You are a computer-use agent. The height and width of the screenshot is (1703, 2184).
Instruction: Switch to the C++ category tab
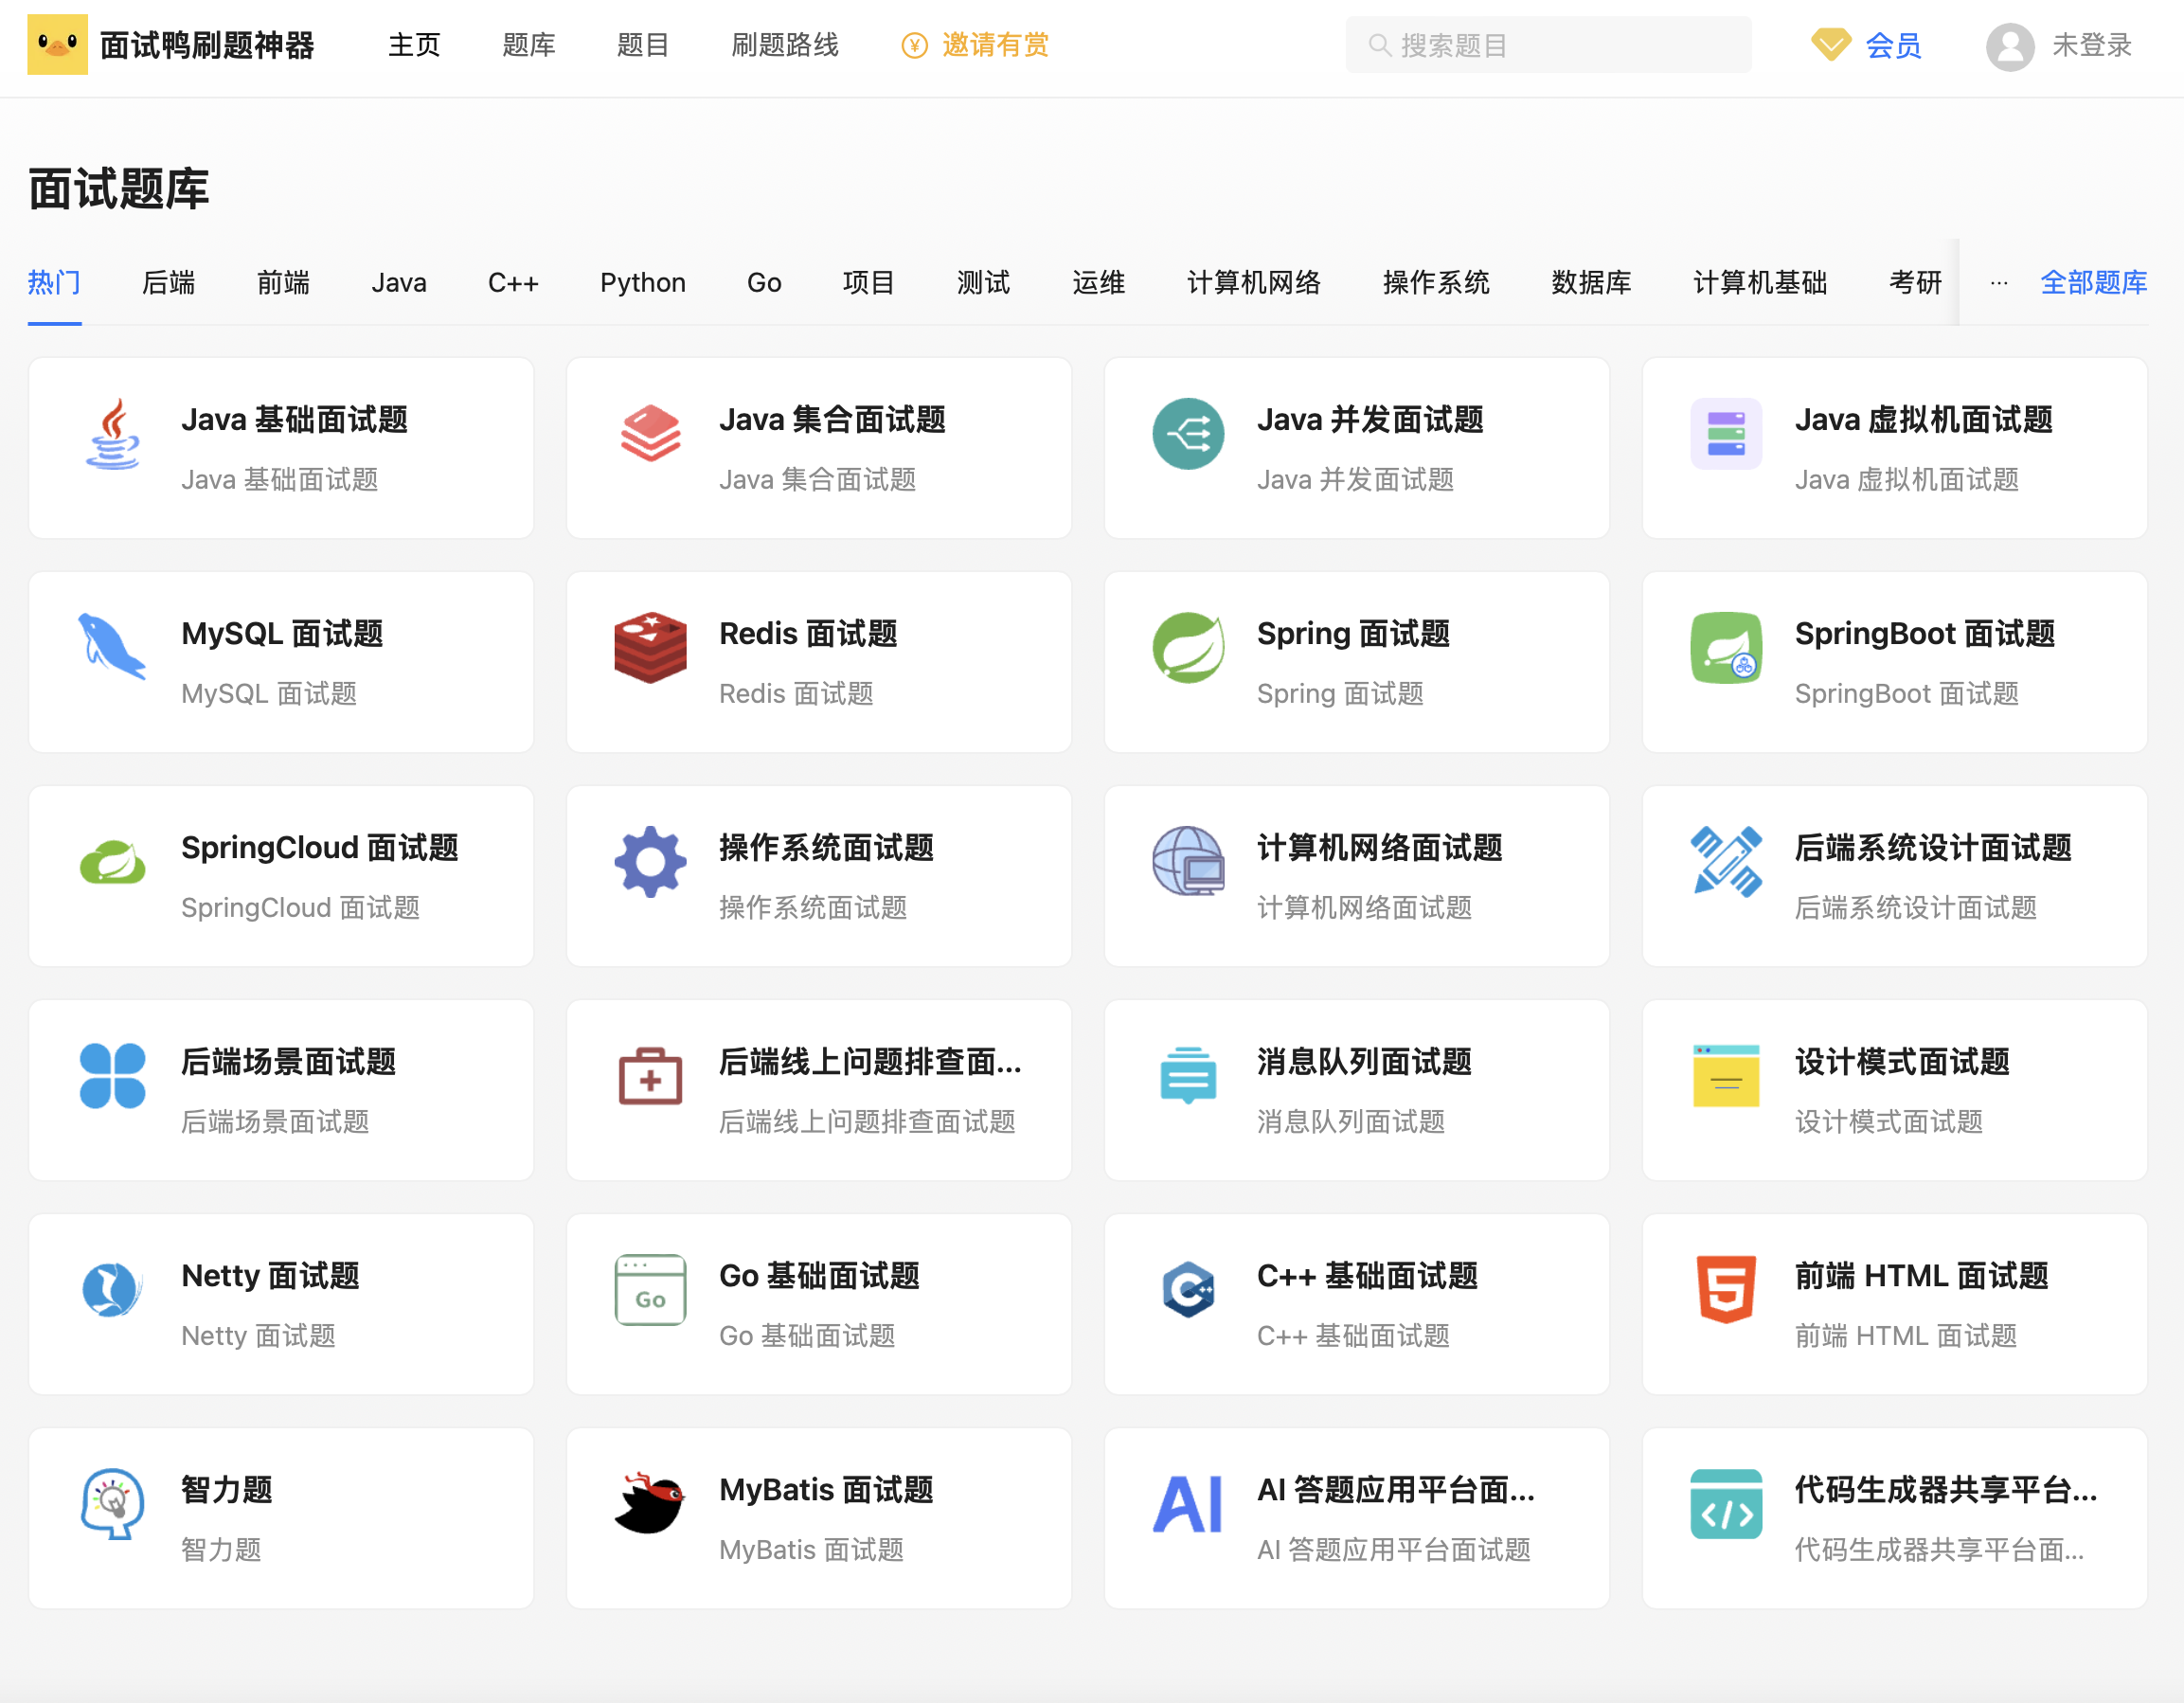(x=513, y=283)
